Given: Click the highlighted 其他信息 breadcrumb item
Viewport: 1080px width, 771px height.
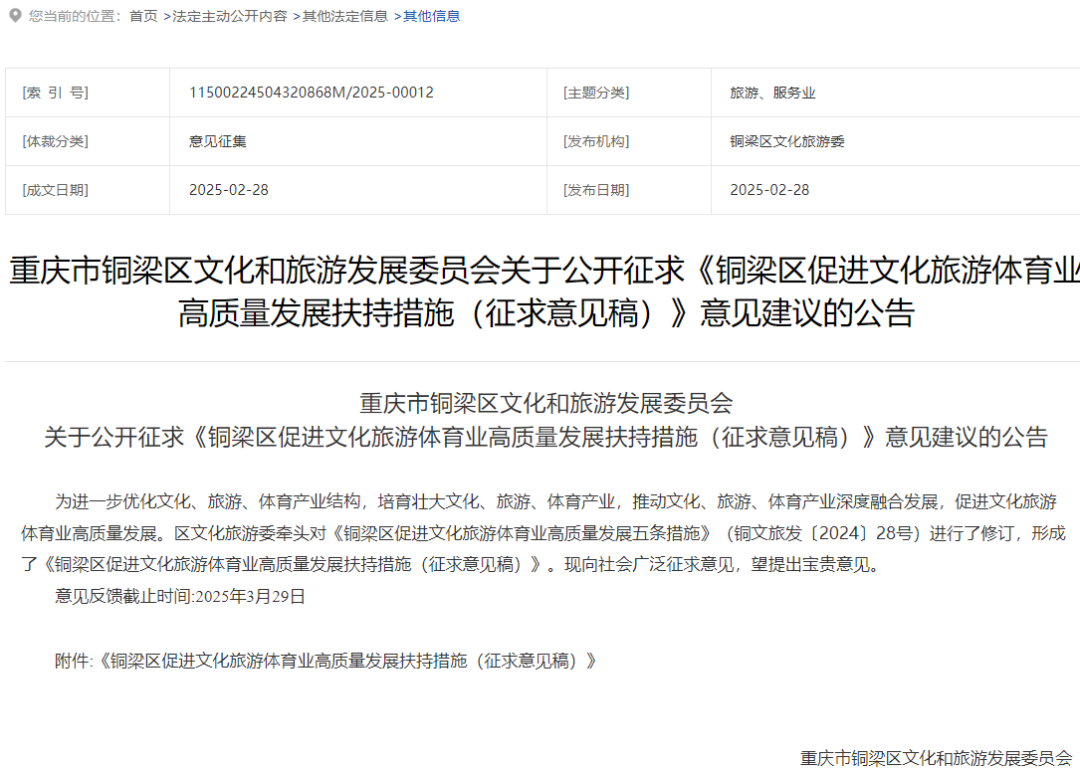Looking at the screenshot, I should 432,16.
